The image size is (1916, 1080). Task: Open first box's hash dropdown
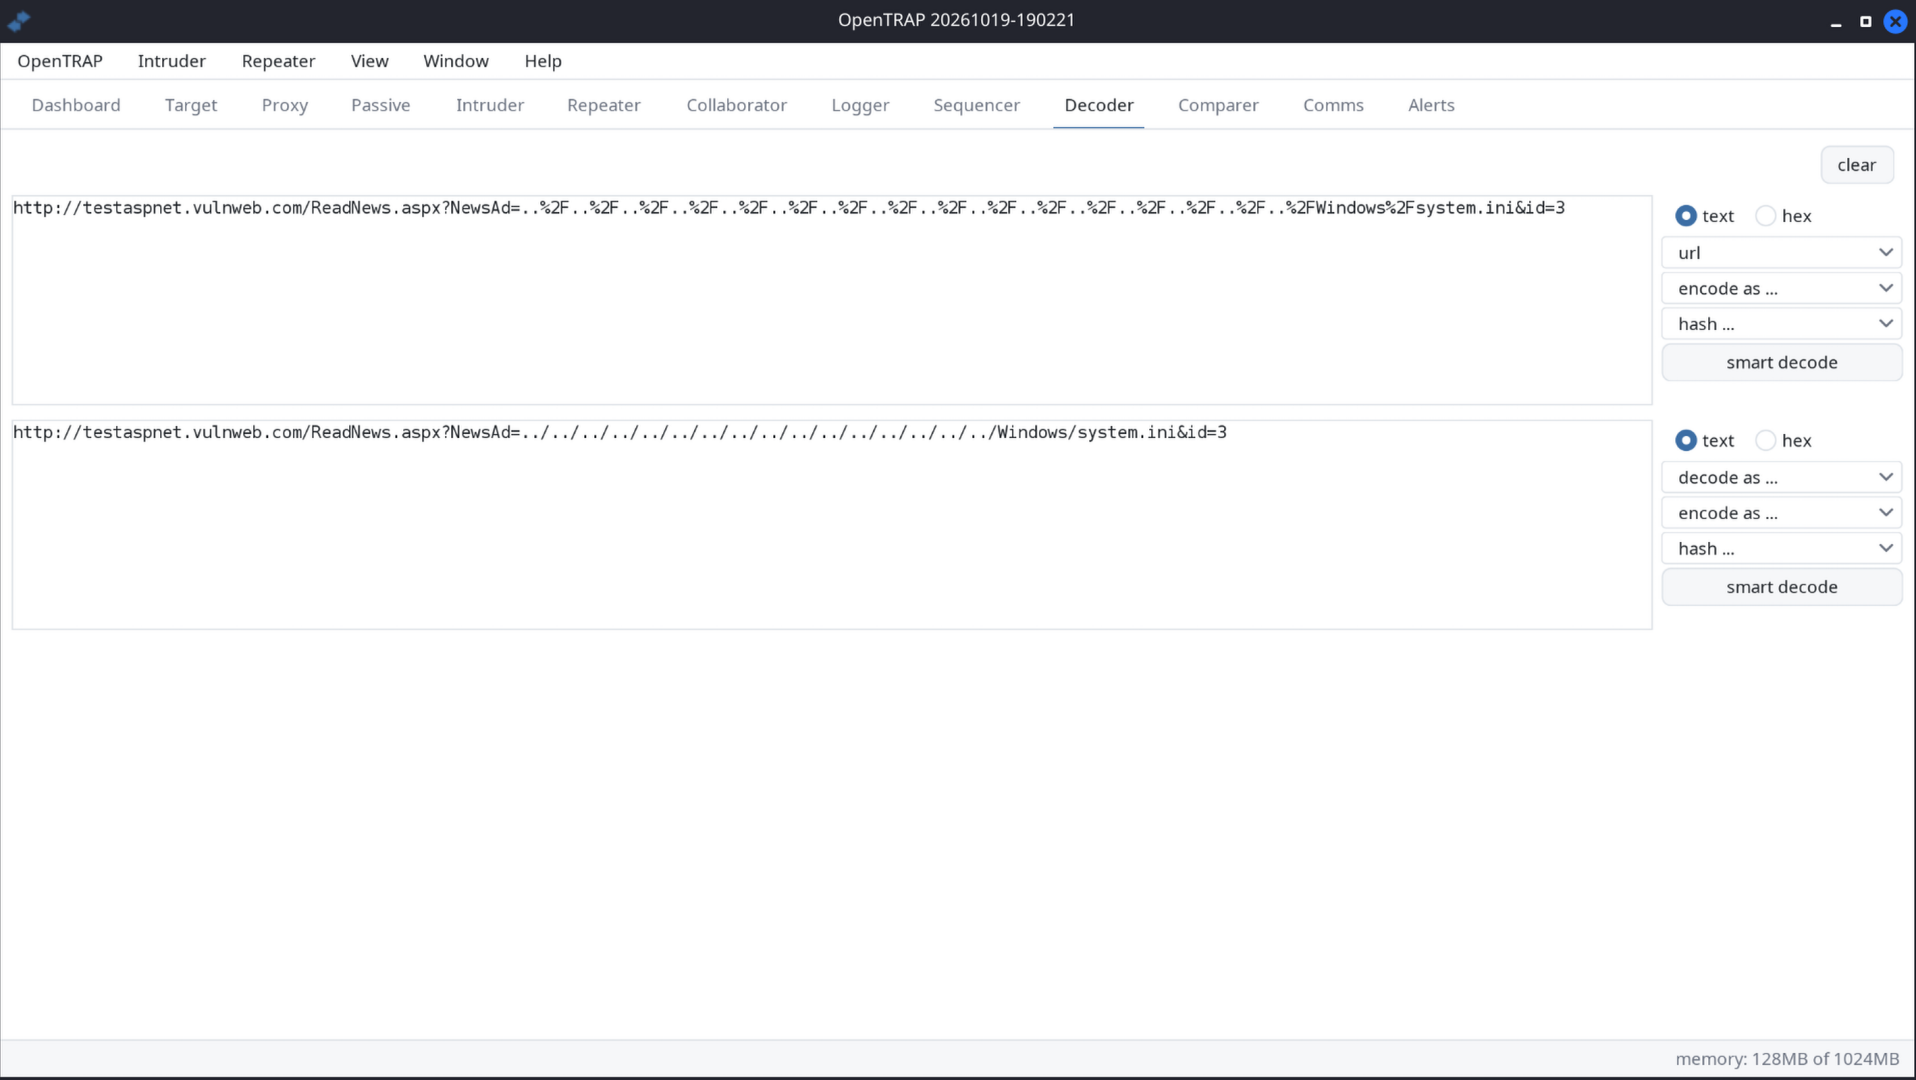tap(1782, 324)
